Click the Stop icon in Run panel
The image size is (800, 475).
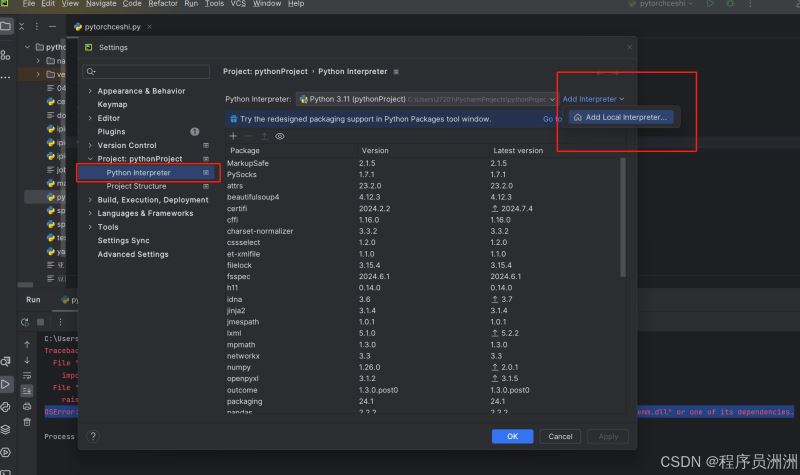tap(41, 322)
